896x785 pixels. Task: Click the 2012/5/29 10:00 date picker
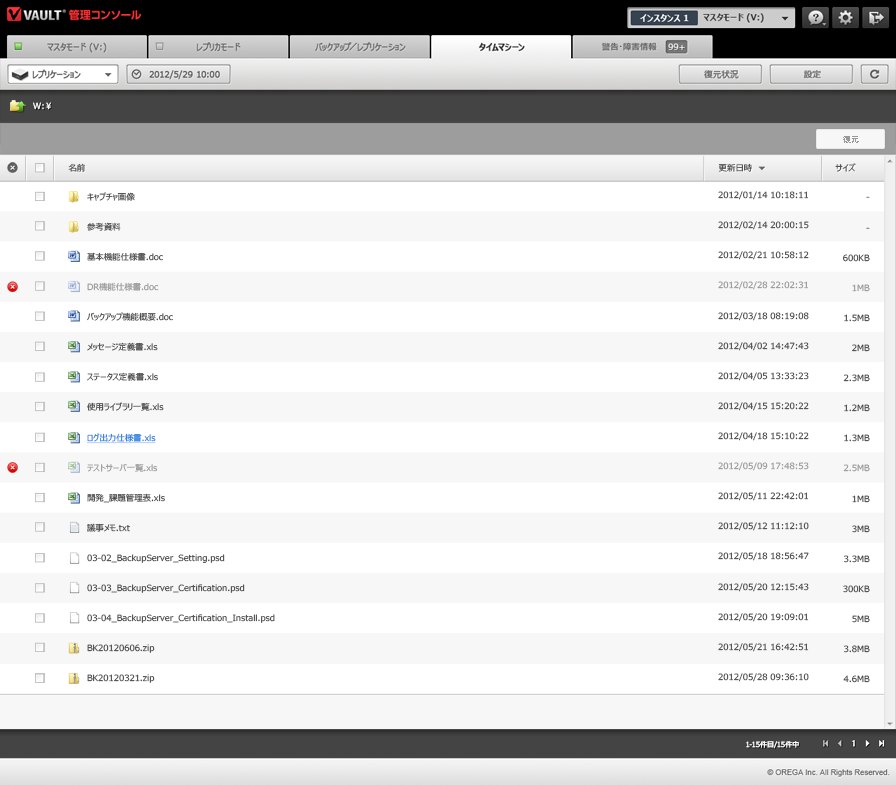point(179,74)
